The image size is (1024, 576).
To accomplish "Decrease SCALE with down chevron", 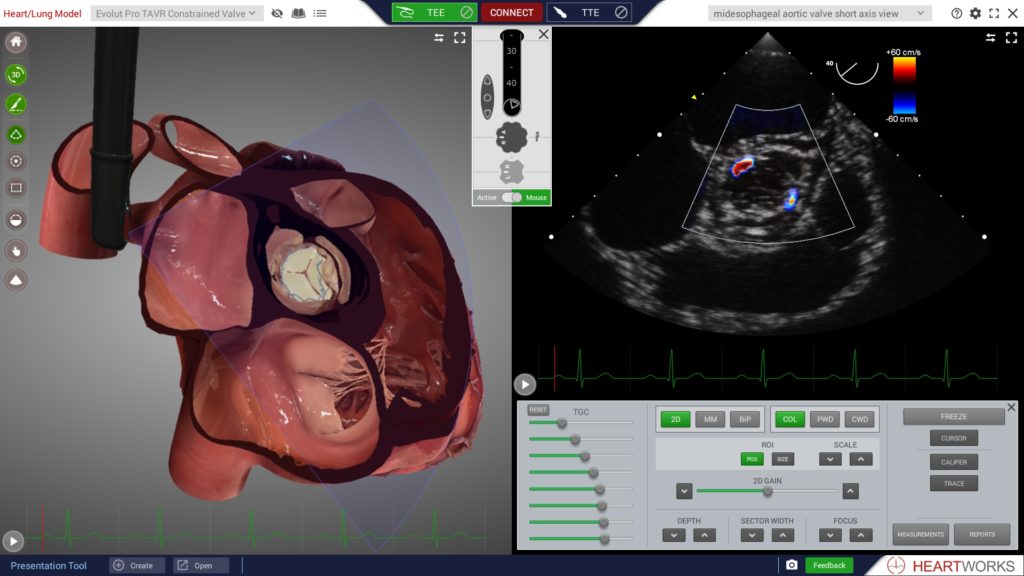I will coord(830,459).
